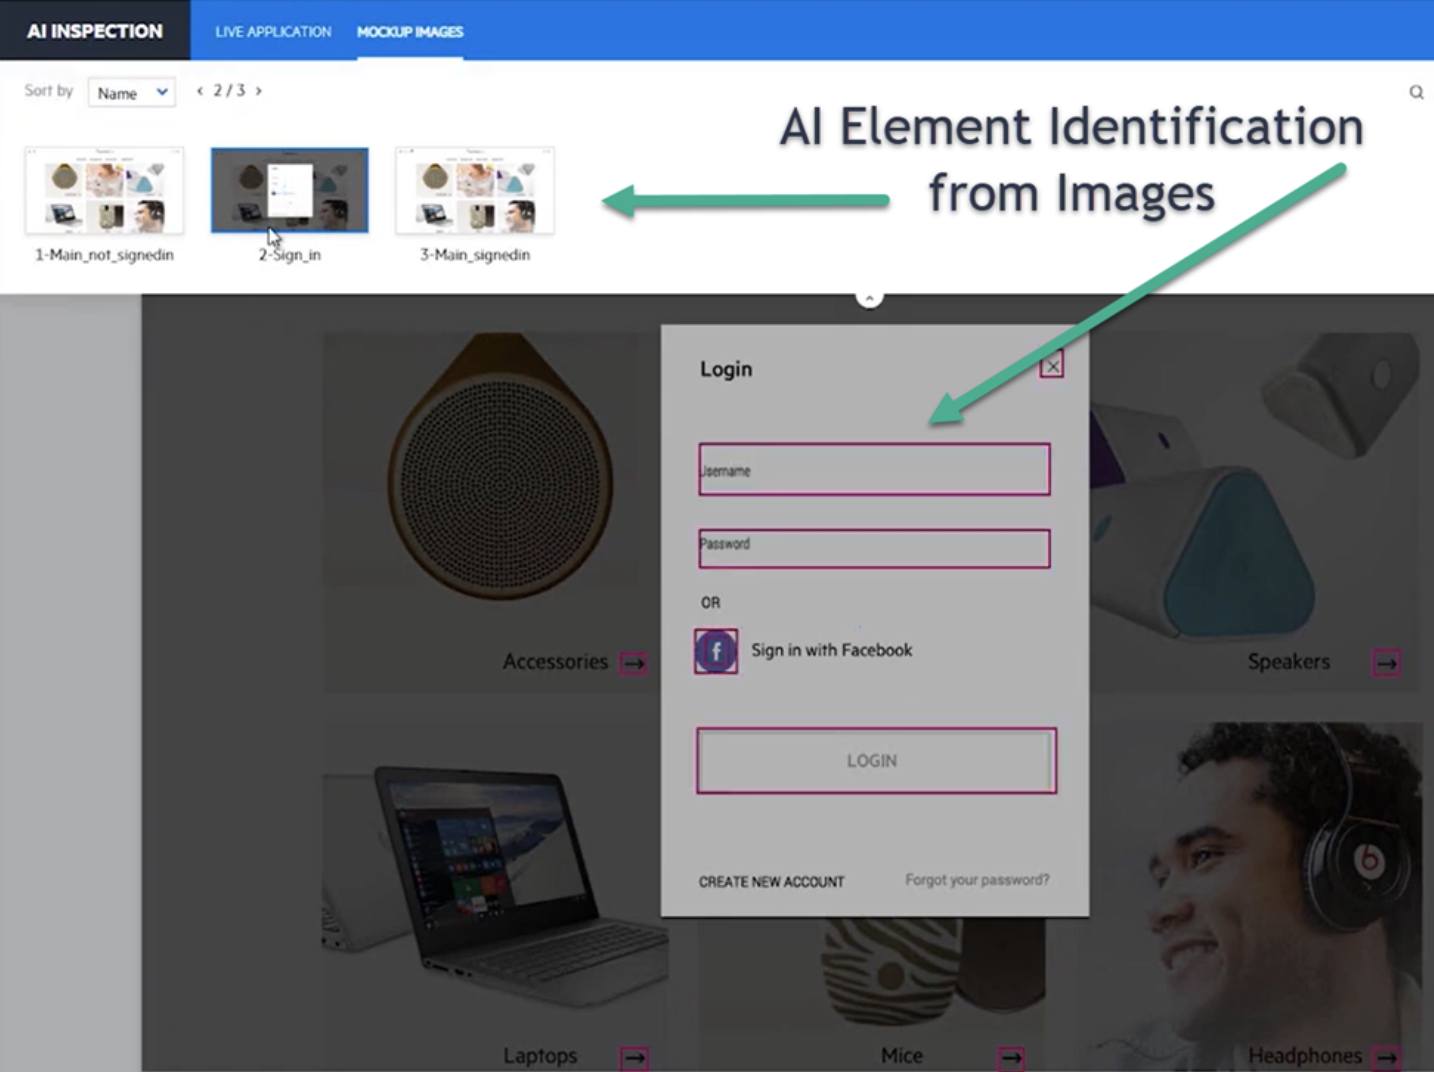Screen dimensions: 1434x1072
Task: Click inside the Username field
Action: [873, 470]
